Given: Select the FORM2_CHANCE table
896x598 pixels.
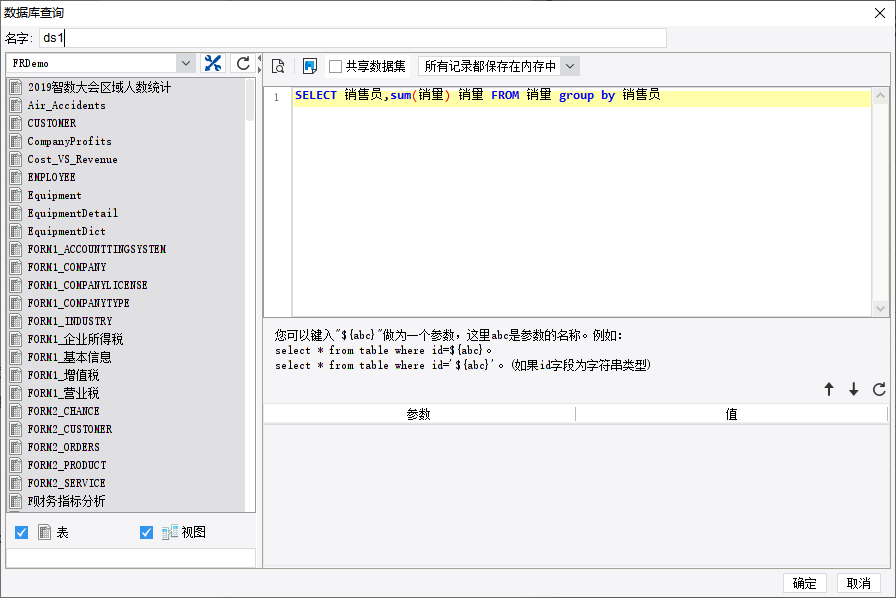Looking at the screenshot, I should click(63, 411).
